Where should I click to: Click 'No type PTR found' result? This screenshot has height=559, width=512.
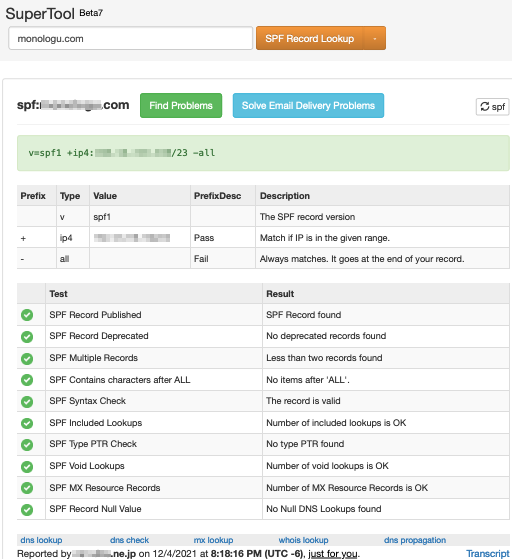tap(305, 444)
